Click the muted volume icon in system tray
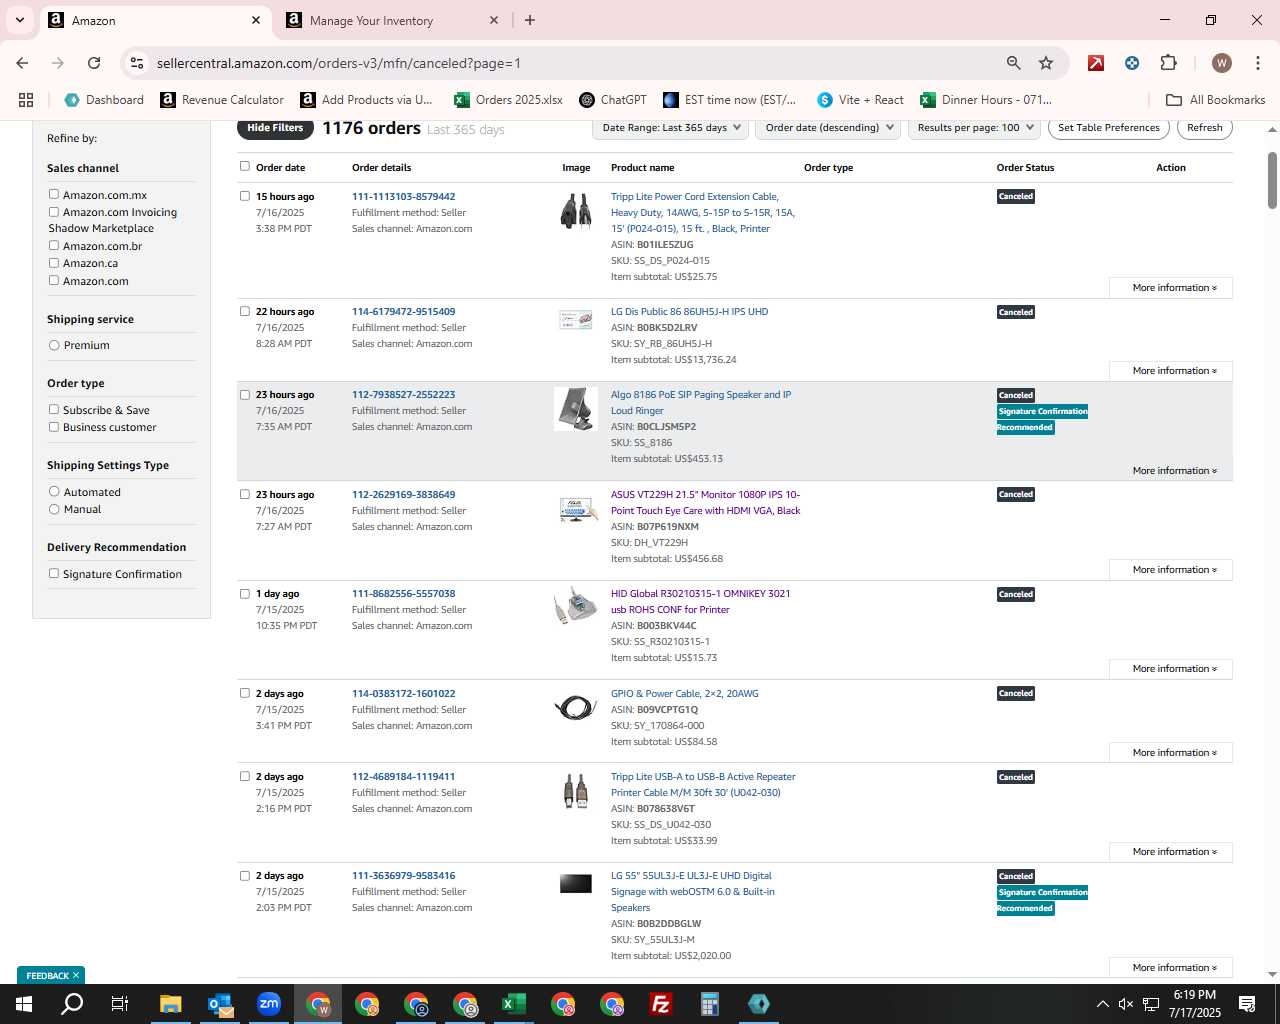The image size is (1280, 1024). (x=1126, y=1004)
